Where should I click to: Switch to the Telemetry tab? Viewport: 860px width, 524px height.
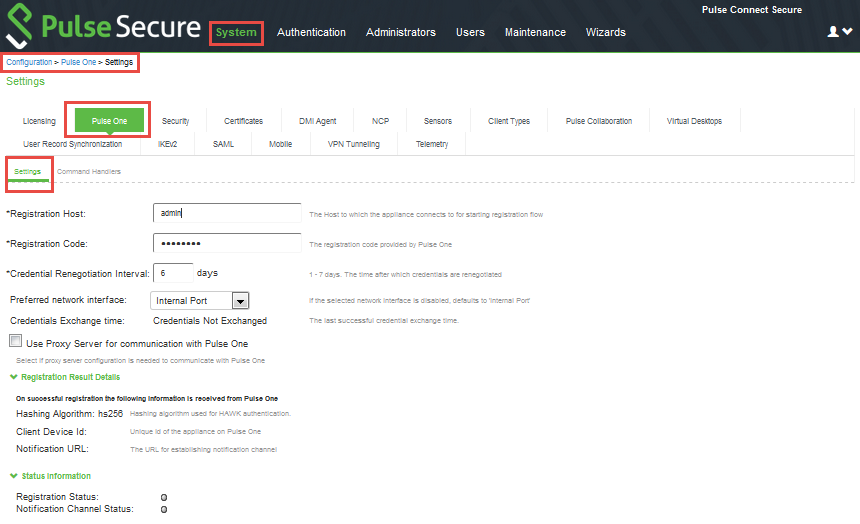click(432, 144)
